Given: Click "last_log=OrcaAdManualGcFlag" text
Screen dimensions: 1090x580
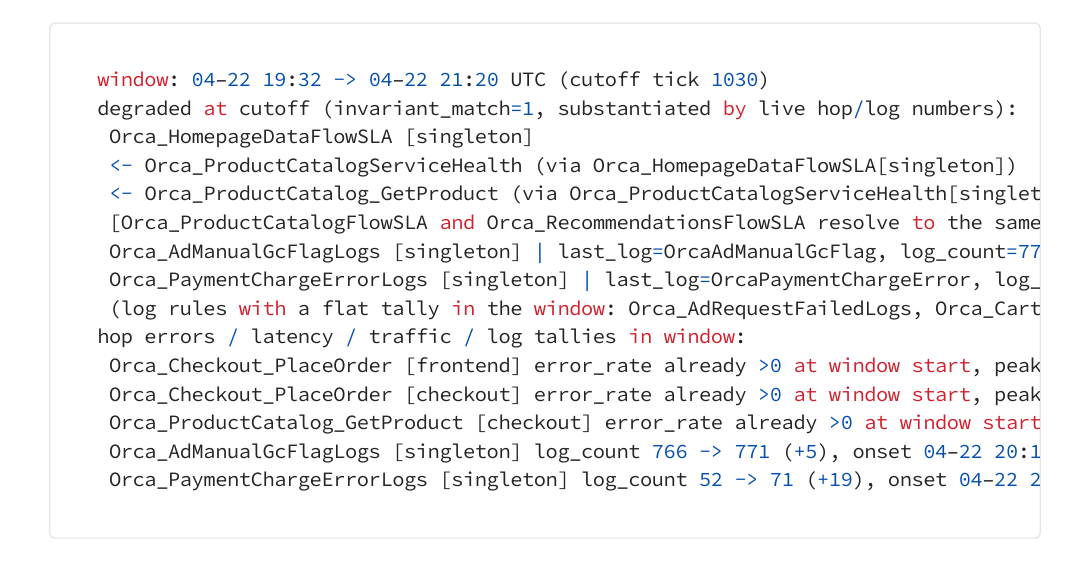Looking at the screenshot, I should coord(717,251).
